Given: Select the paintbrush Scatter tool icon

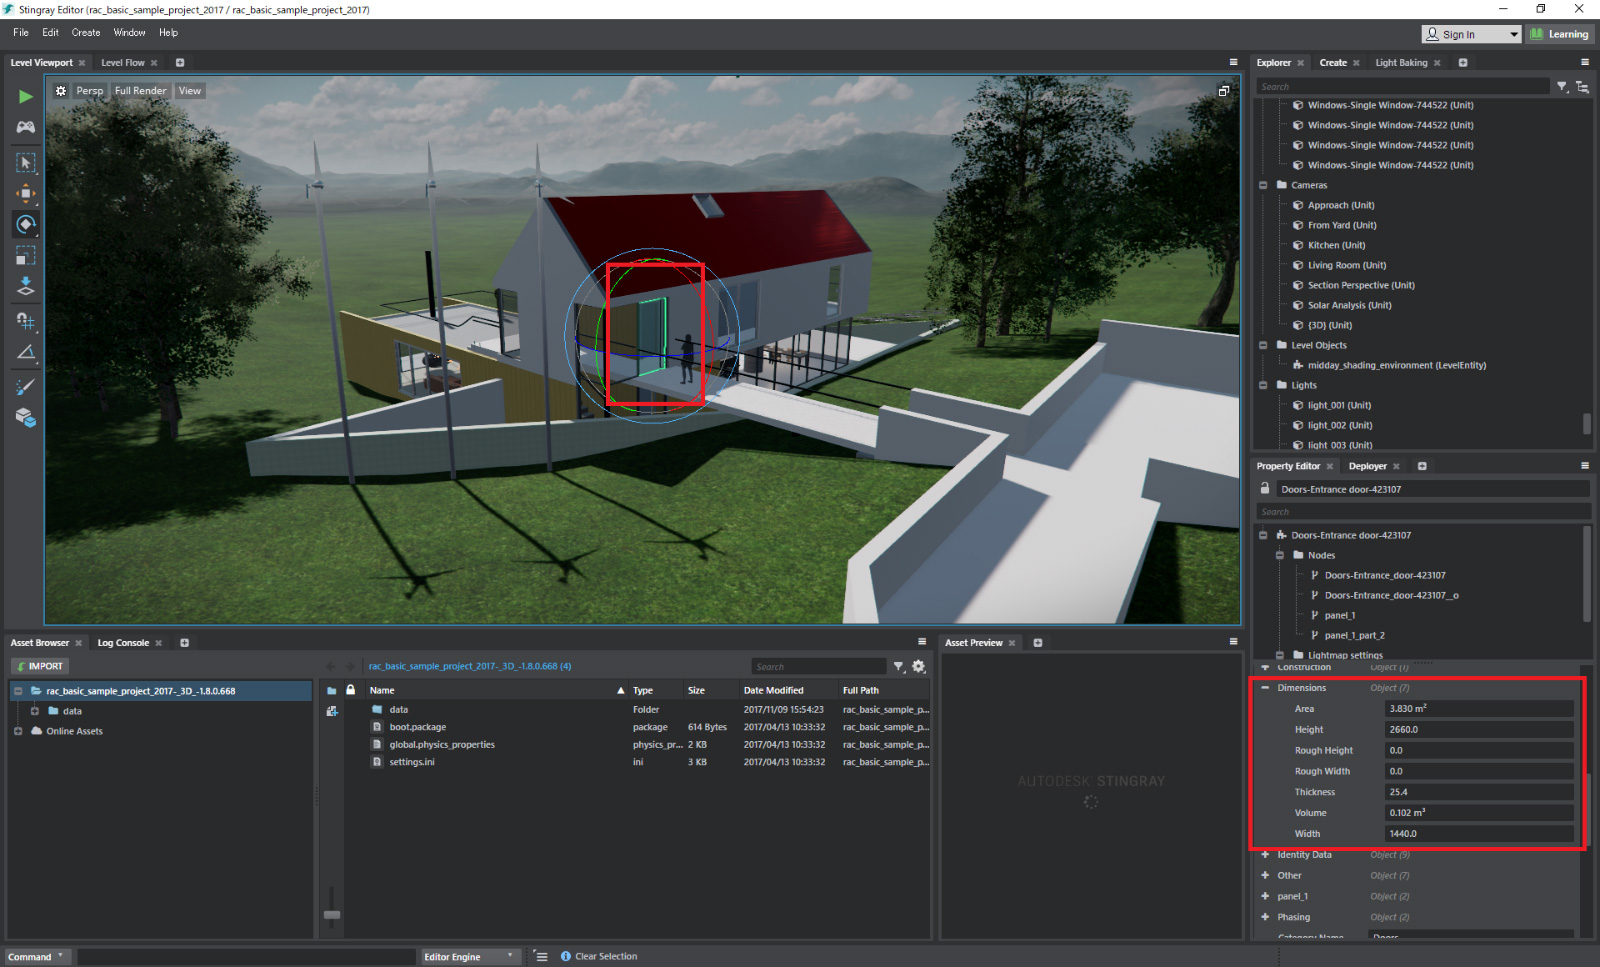Looking at the screenshot, I should 26,387.
